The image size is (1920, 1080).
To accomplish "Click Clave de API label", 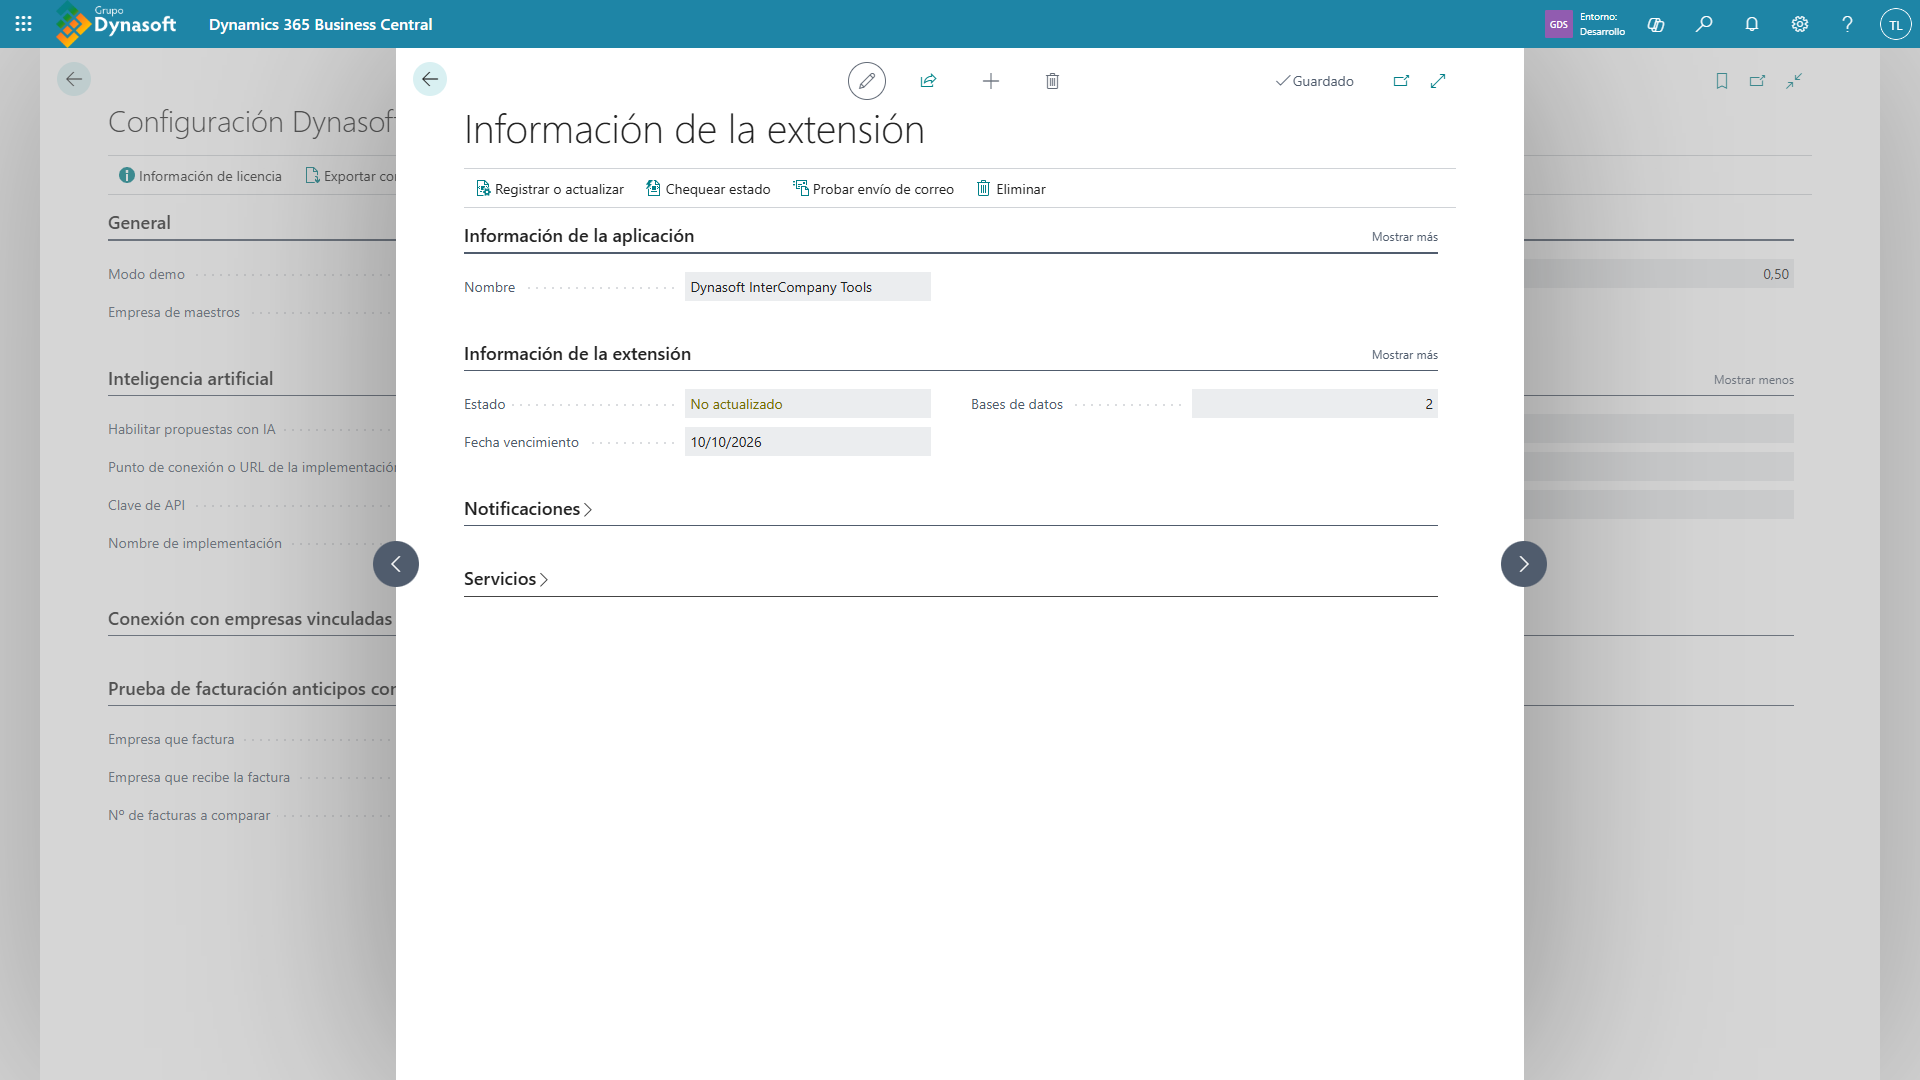I will tap(146, 505).
